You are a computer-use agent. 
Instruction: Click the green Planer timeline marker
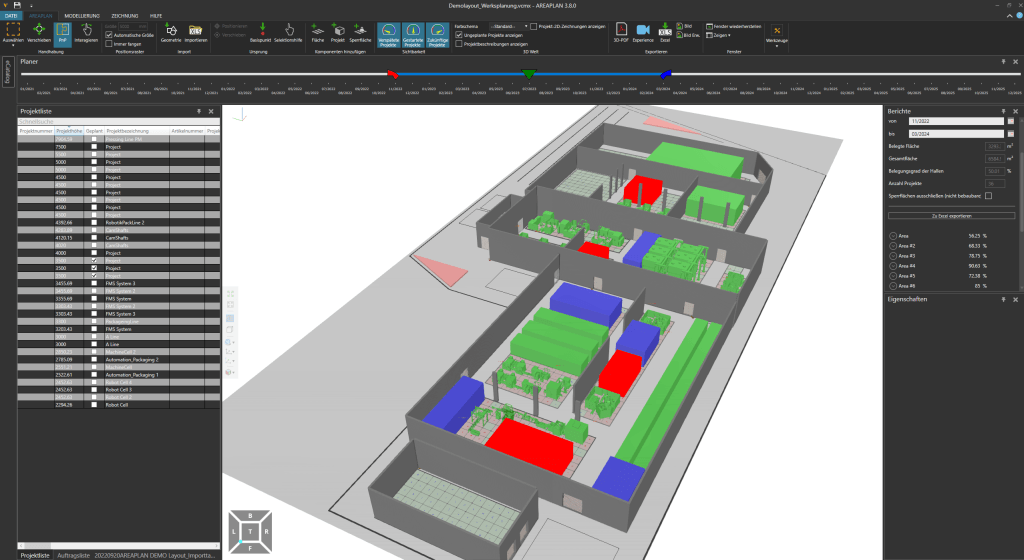pyautogui.click(x=529, y=75)
